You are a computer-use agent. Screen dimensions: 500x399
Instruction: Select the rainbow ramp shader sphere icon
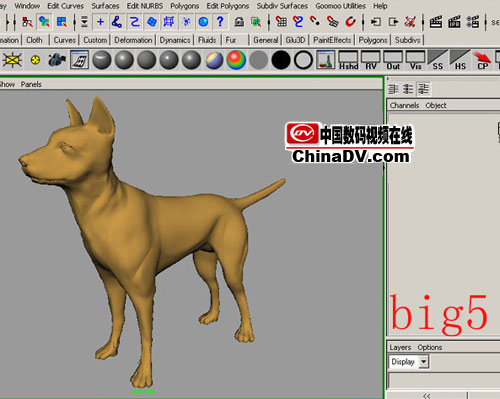click(x=236, y=60)
